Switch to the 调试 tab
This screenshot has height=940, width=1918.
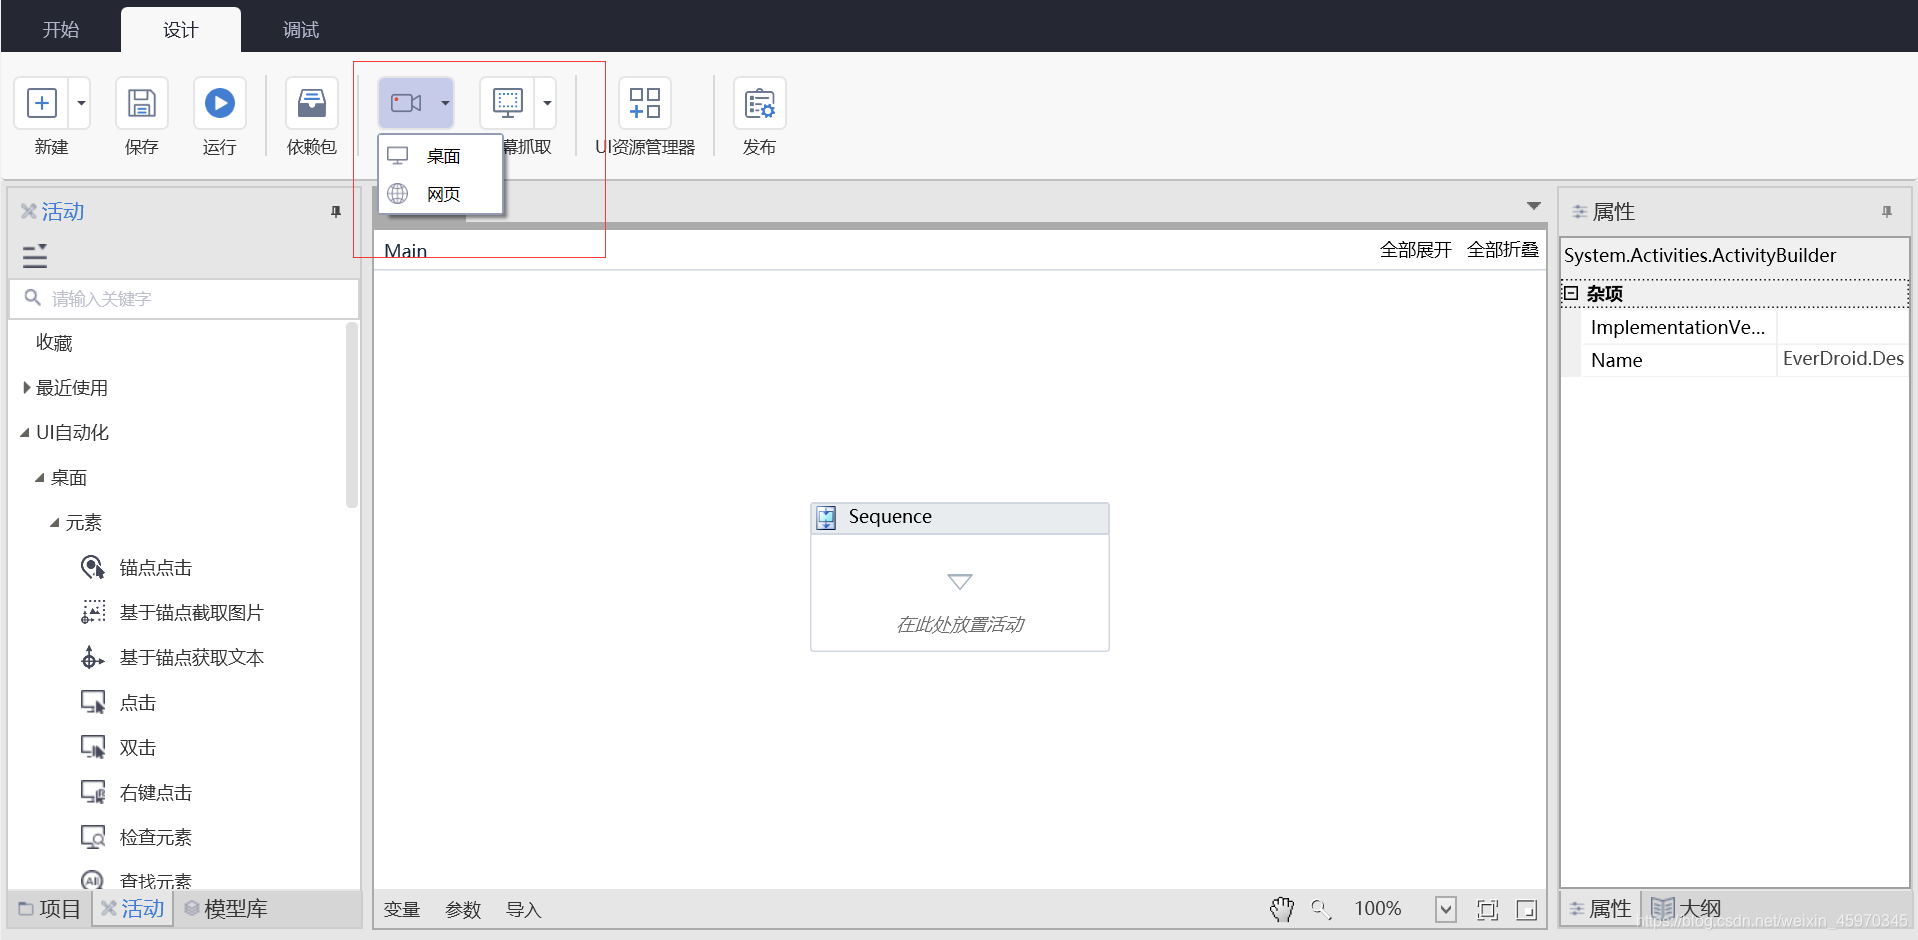(301, 30)
